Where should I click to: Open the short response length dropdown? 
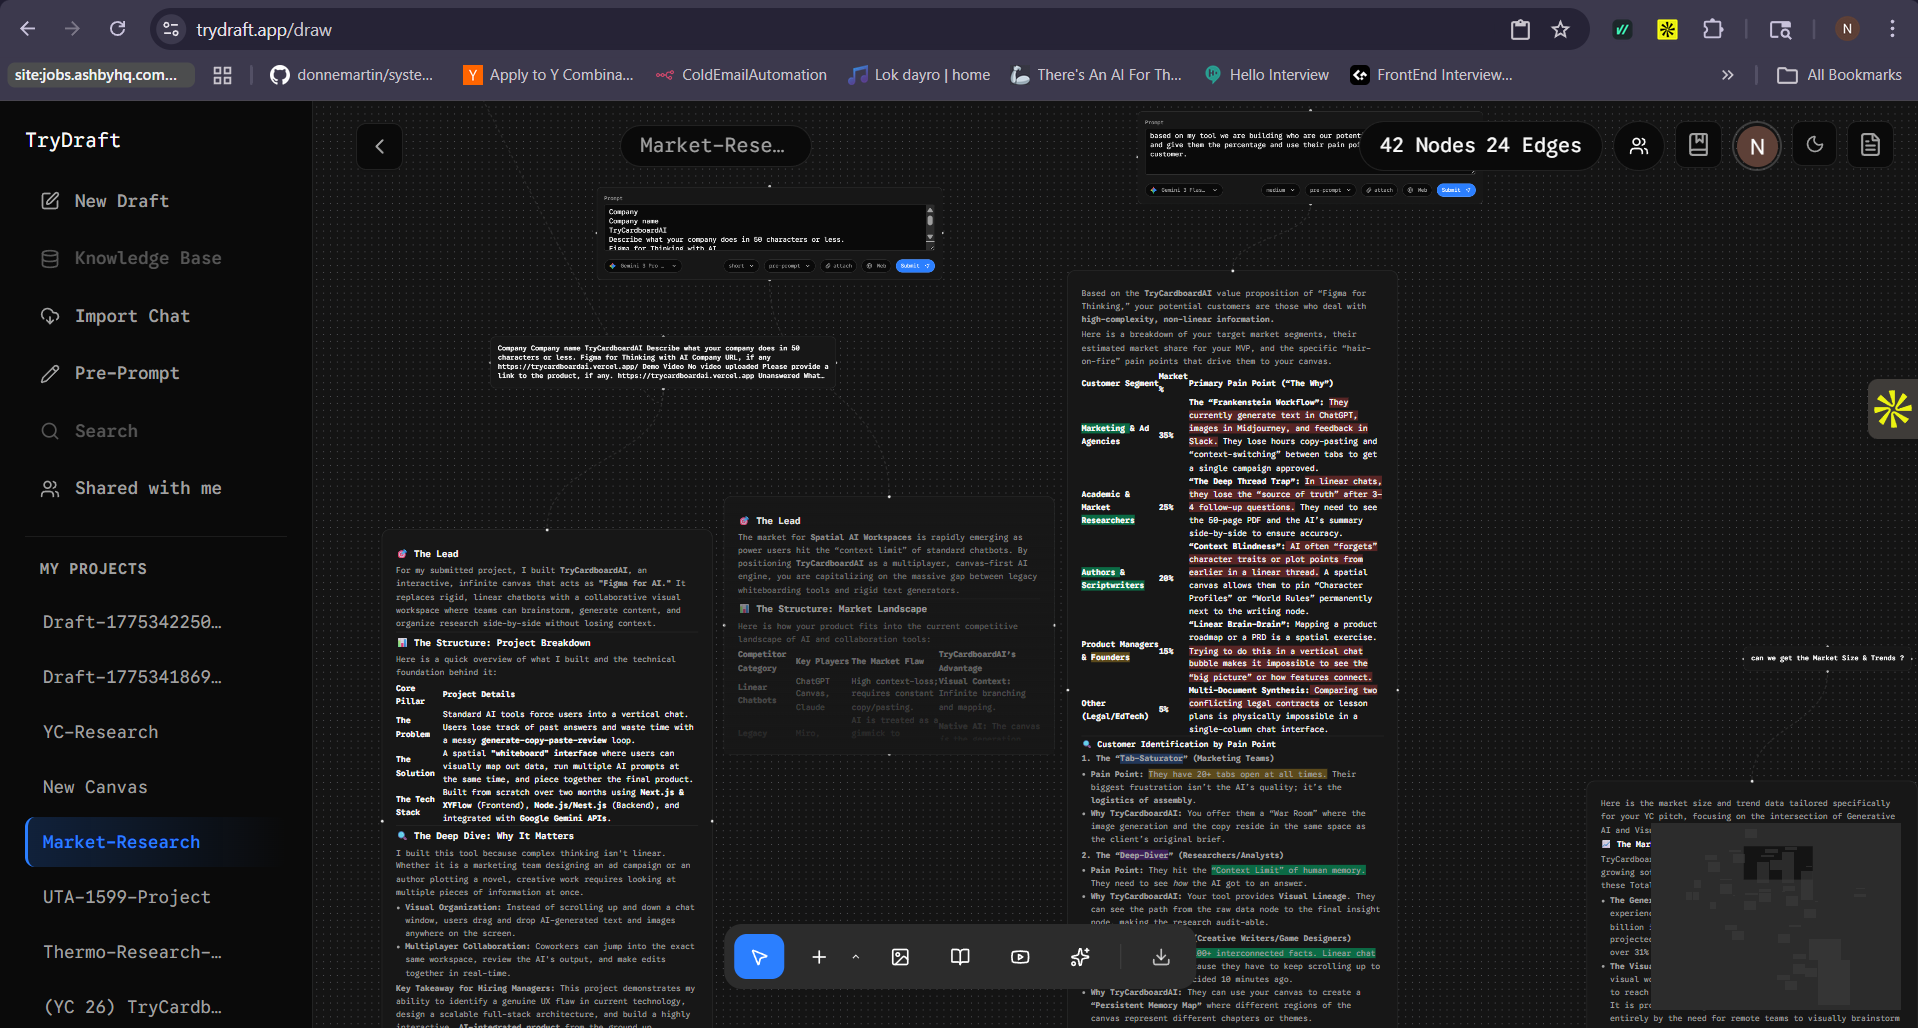(740, 266)
